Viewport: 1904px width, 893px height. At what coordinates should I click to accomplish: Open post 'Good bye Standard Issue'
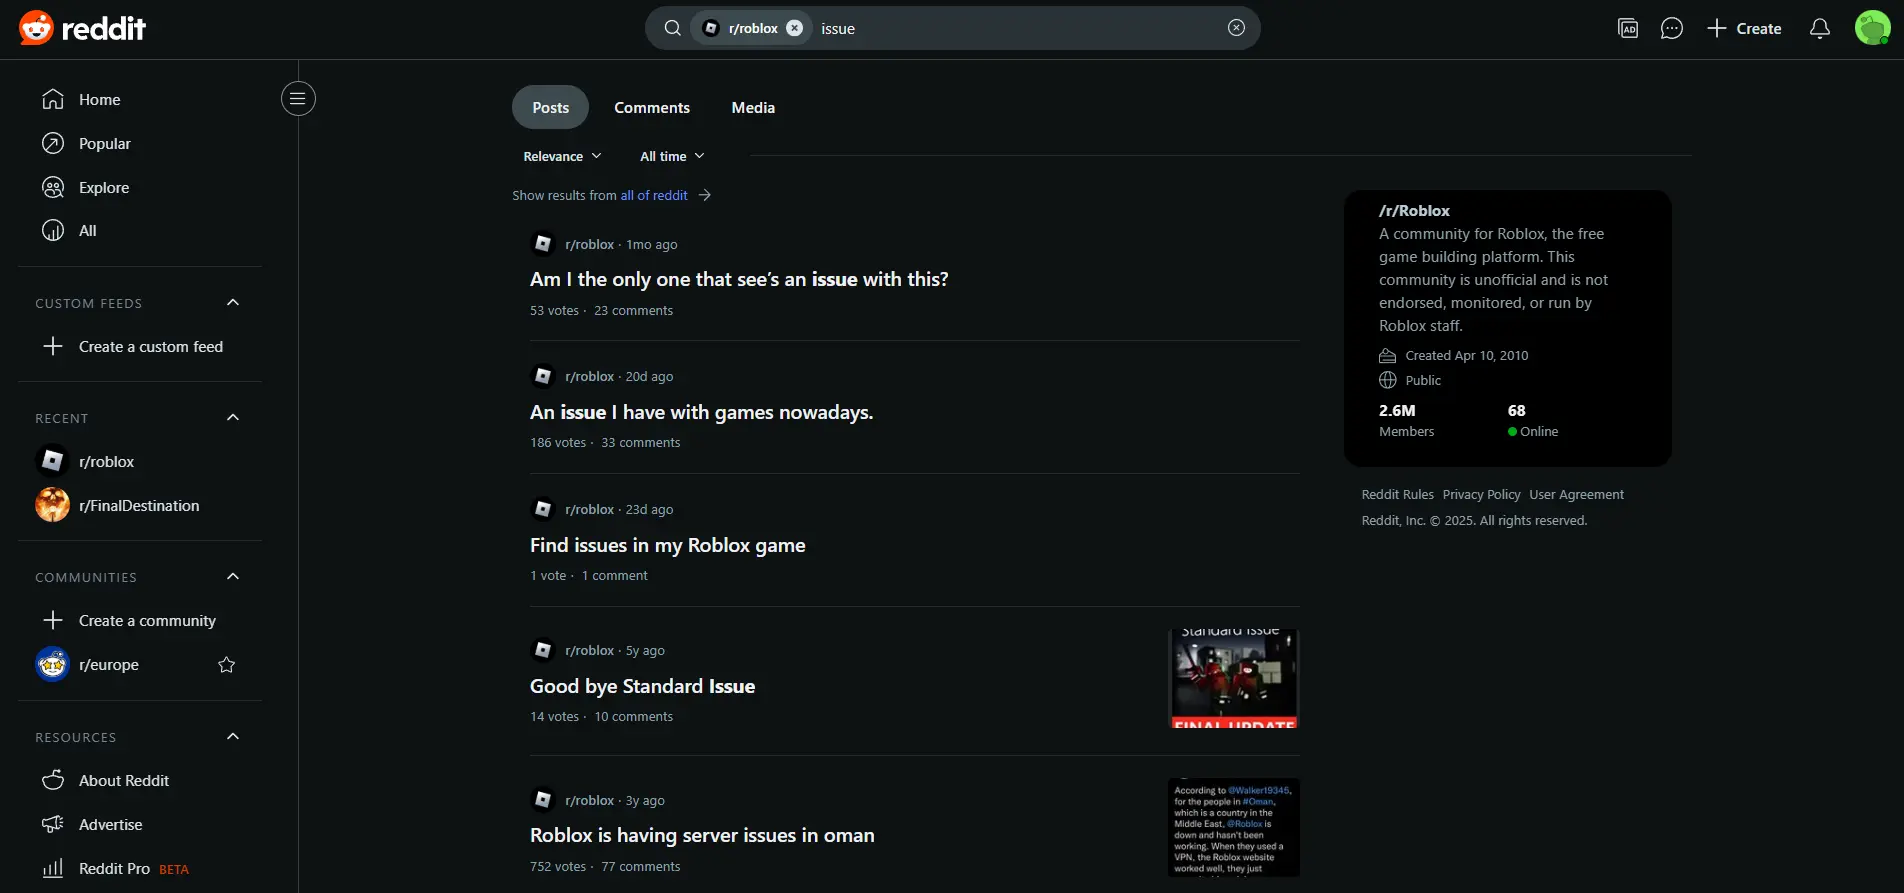(642, 687)
